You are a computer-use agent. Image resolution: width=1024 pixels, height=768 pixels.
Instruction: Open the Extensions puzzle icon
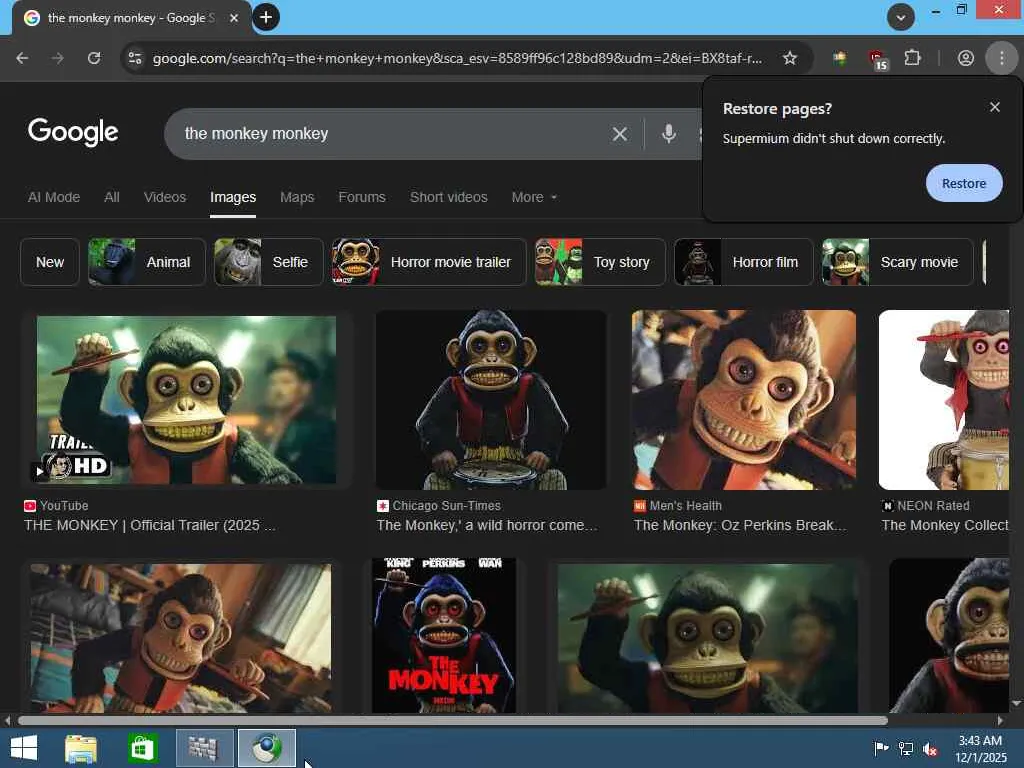(x=912, y=58)
